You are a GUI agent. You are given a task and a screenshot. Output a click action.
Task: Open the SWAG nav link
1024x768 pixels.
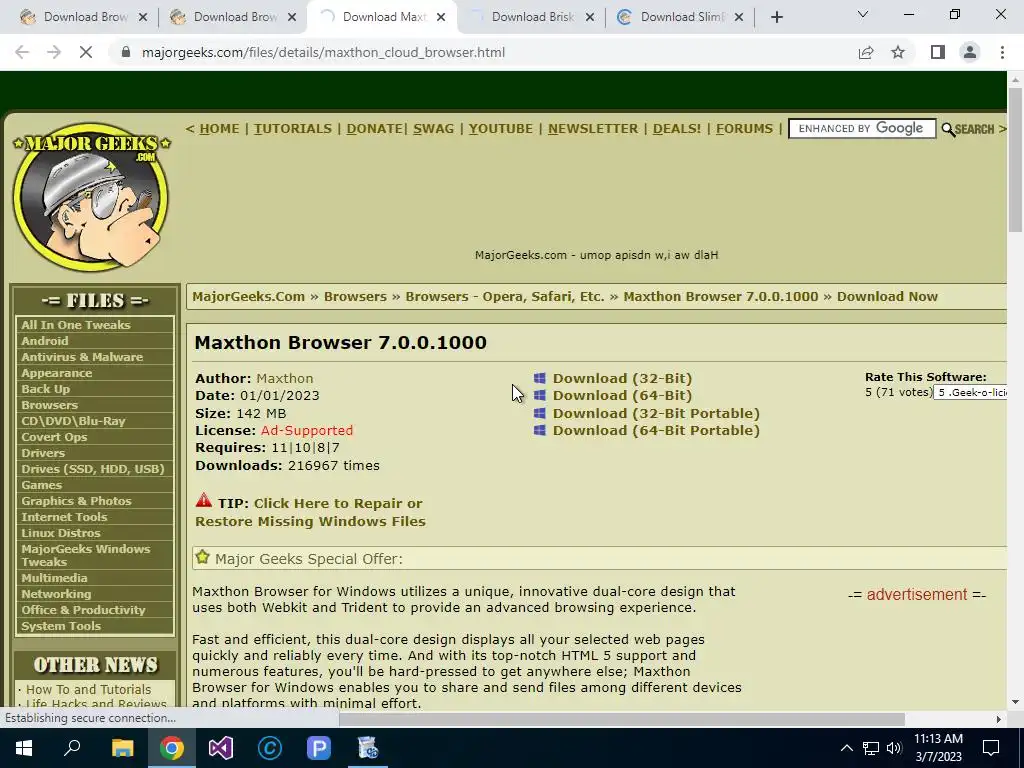coord(433,129)
